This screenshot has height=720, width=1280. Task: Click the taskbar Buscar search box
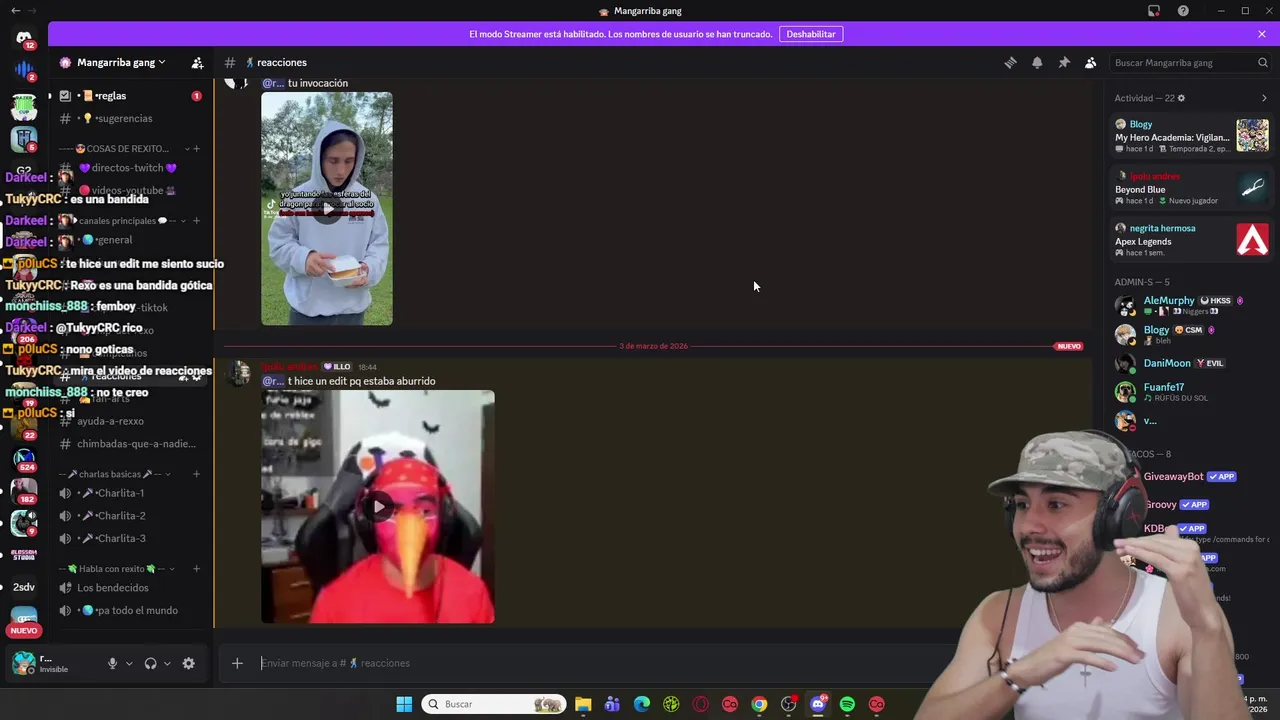coord(494,704)
